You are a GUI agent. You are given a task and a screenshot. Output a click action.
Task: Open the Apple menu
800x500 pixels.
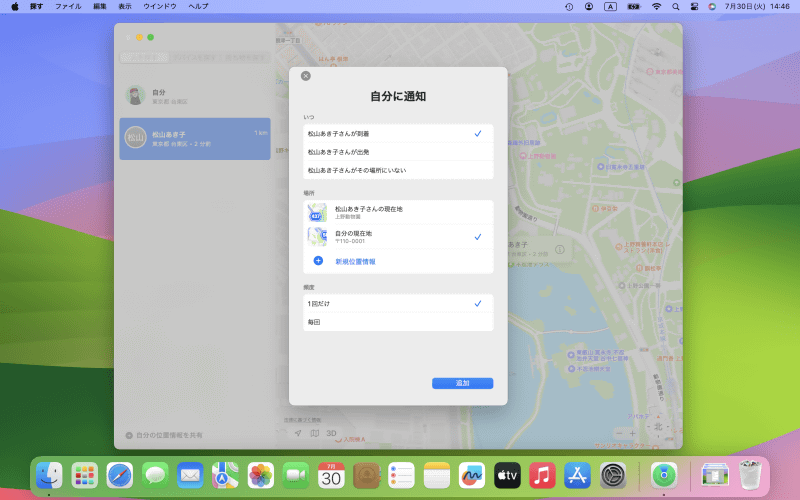tap(15, 7)
